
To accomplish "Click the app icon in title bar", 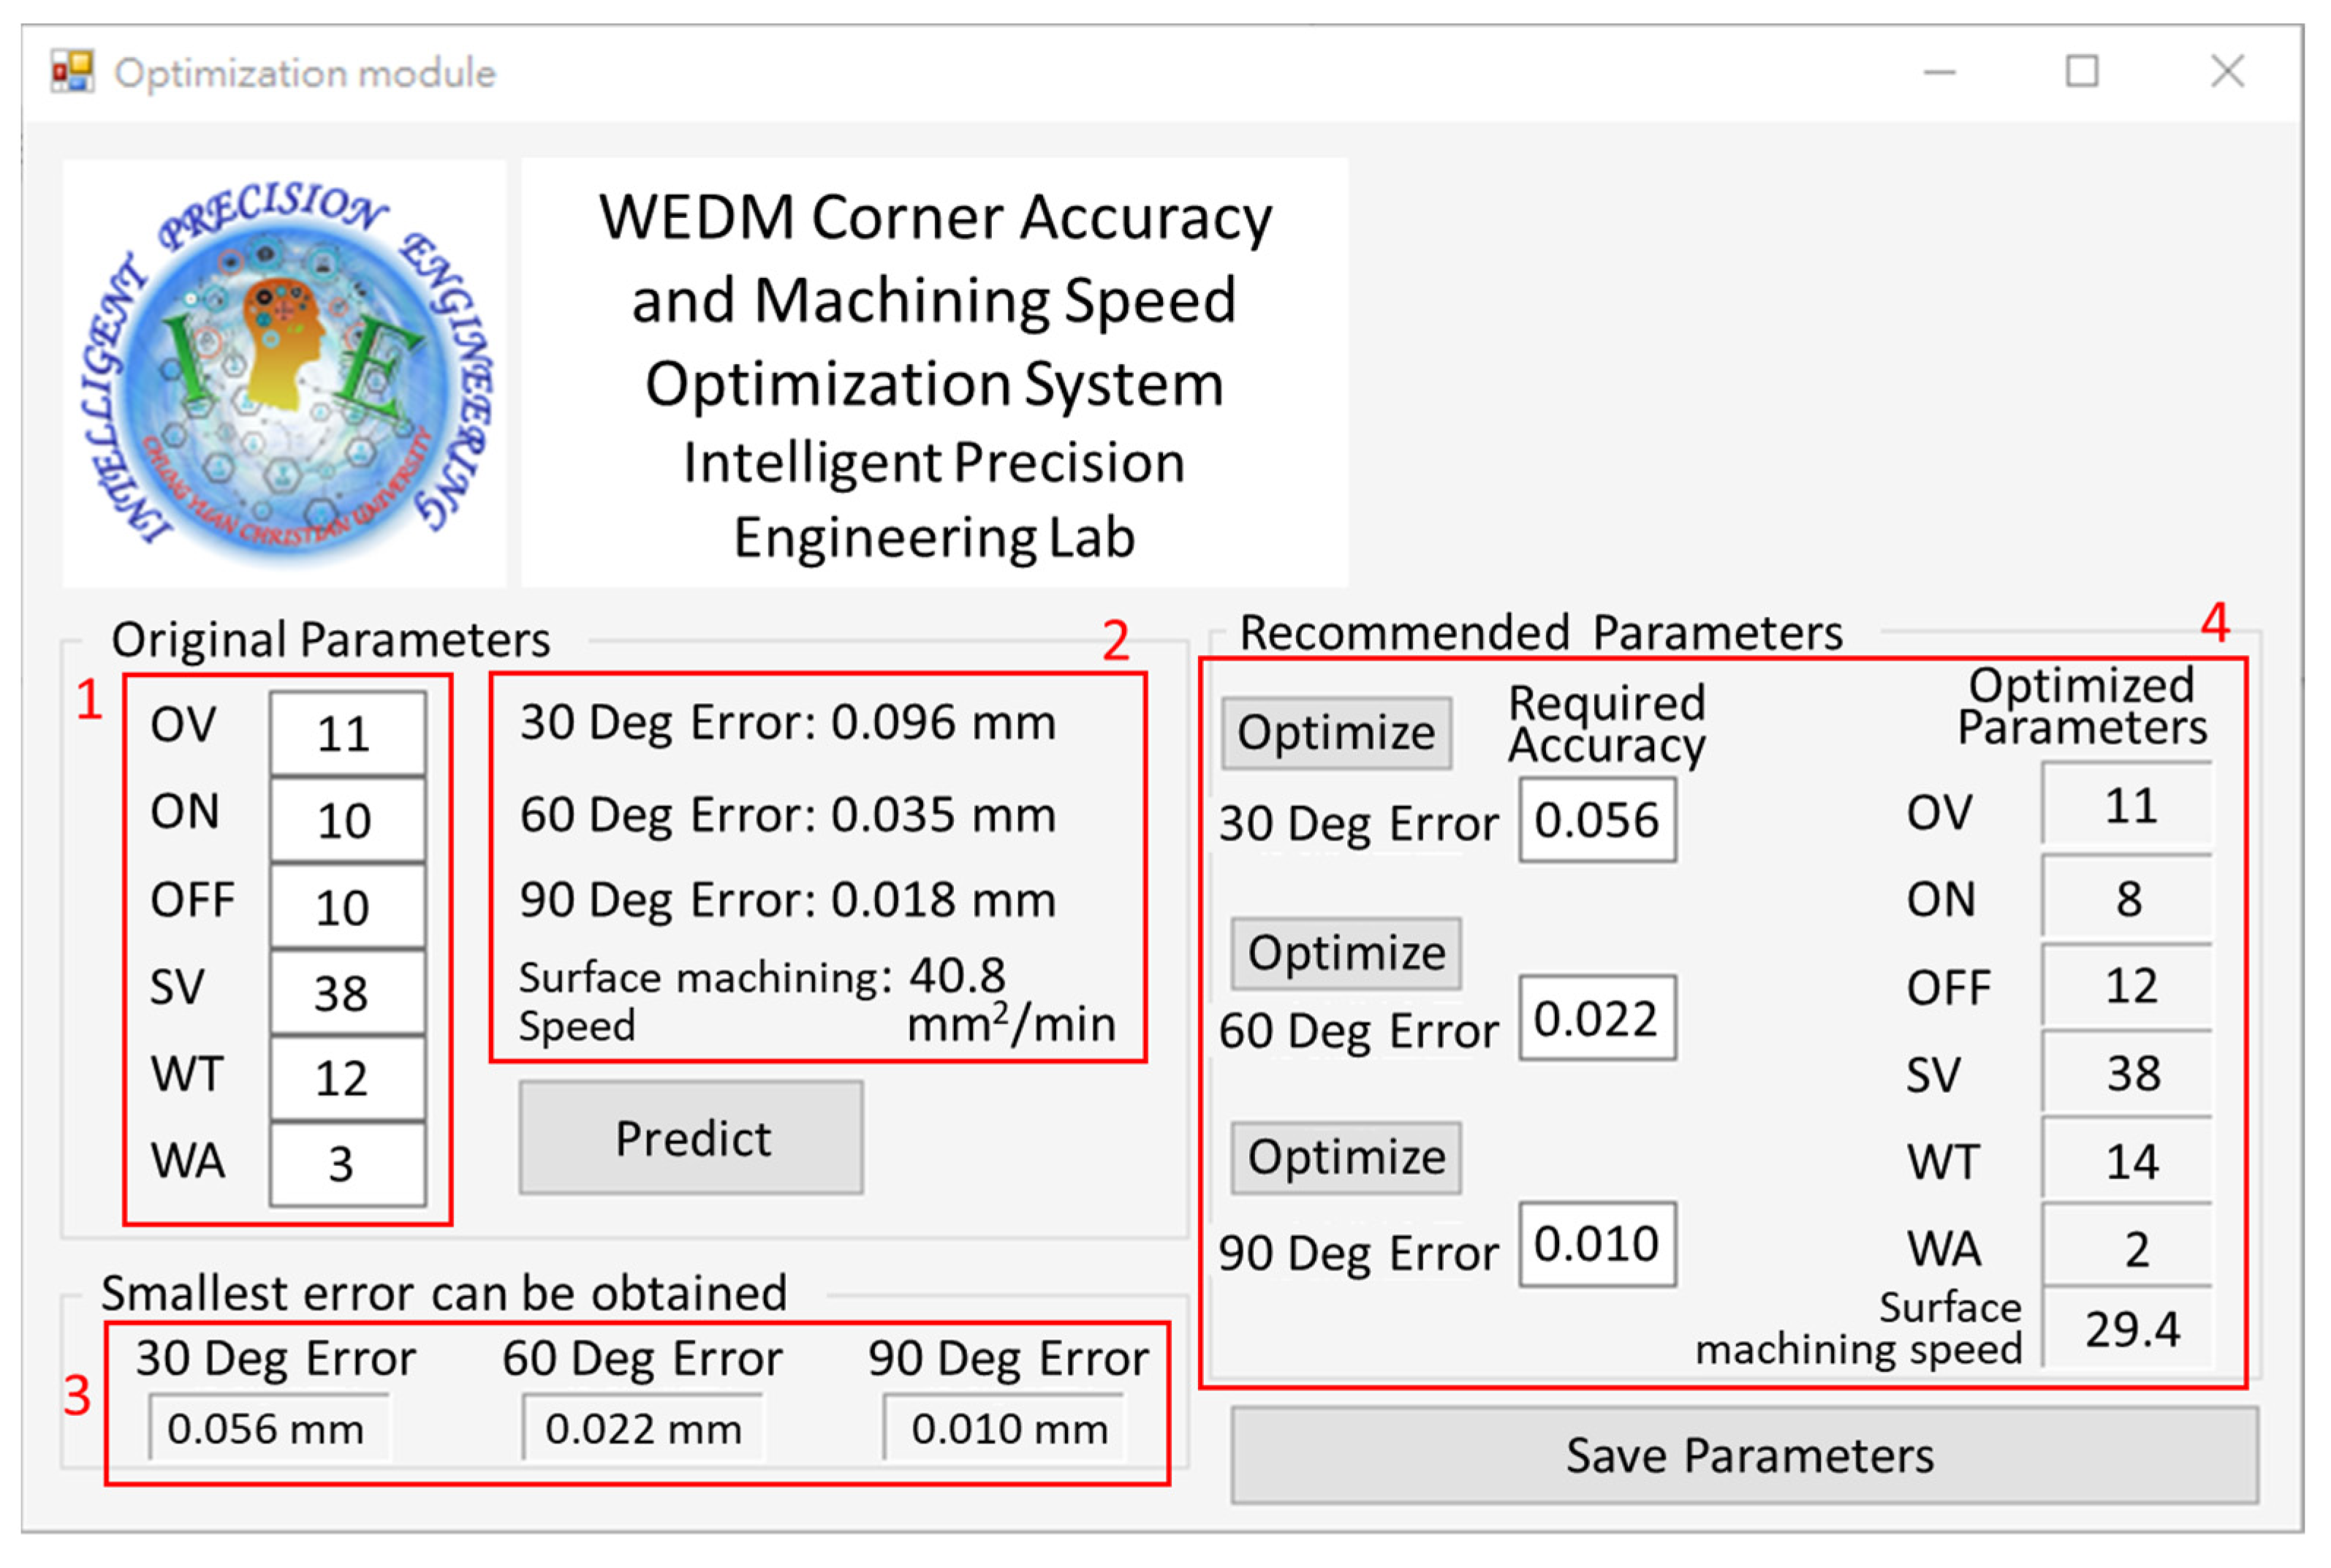I will (72, 72).
